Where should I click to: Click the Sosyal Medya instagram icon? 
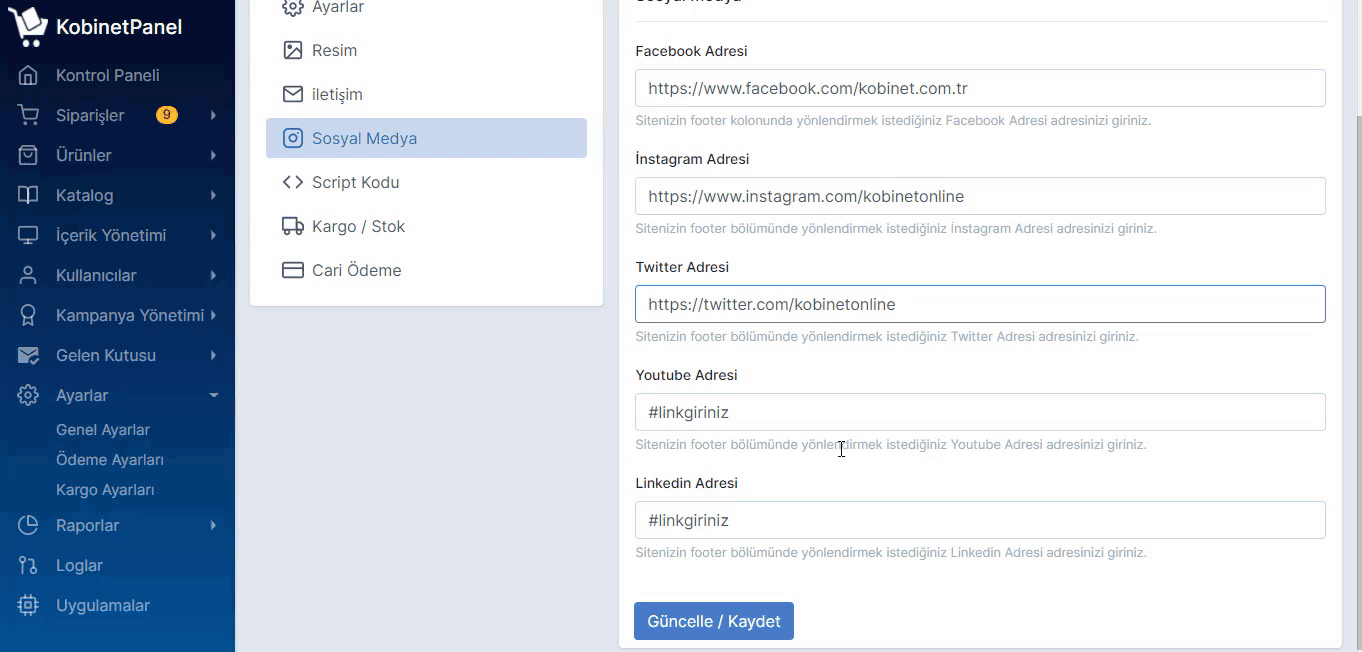(x=293, y=138)
